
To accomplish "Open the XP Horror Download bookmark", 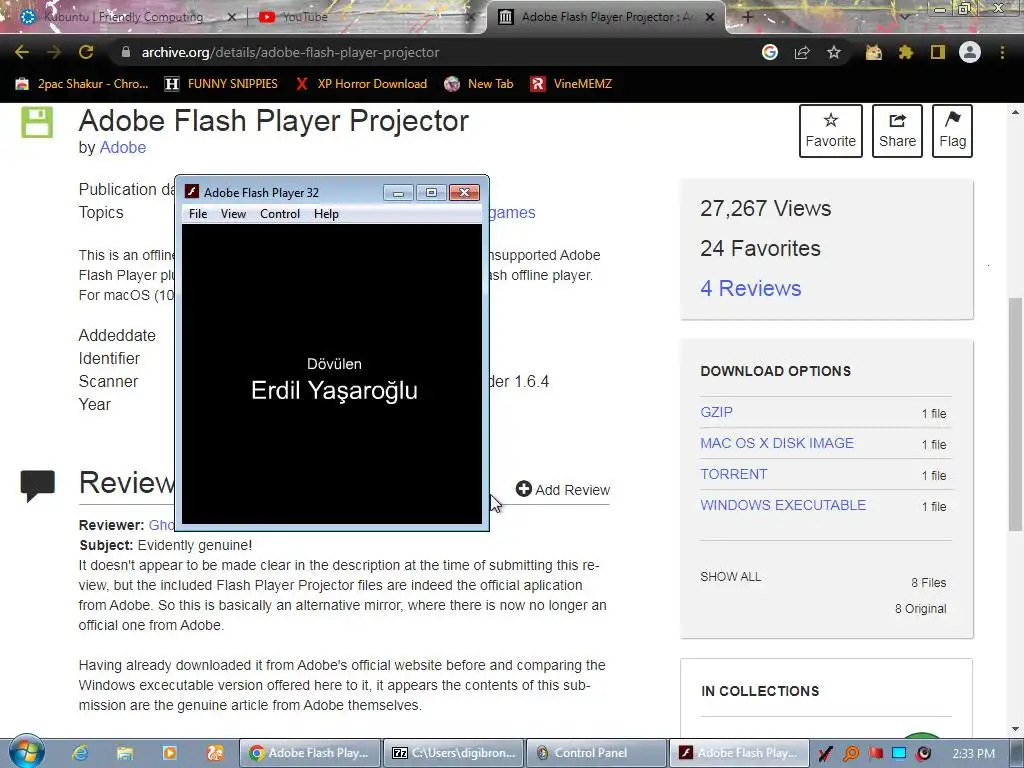I will pyautogui.click(x=361, y=84).
